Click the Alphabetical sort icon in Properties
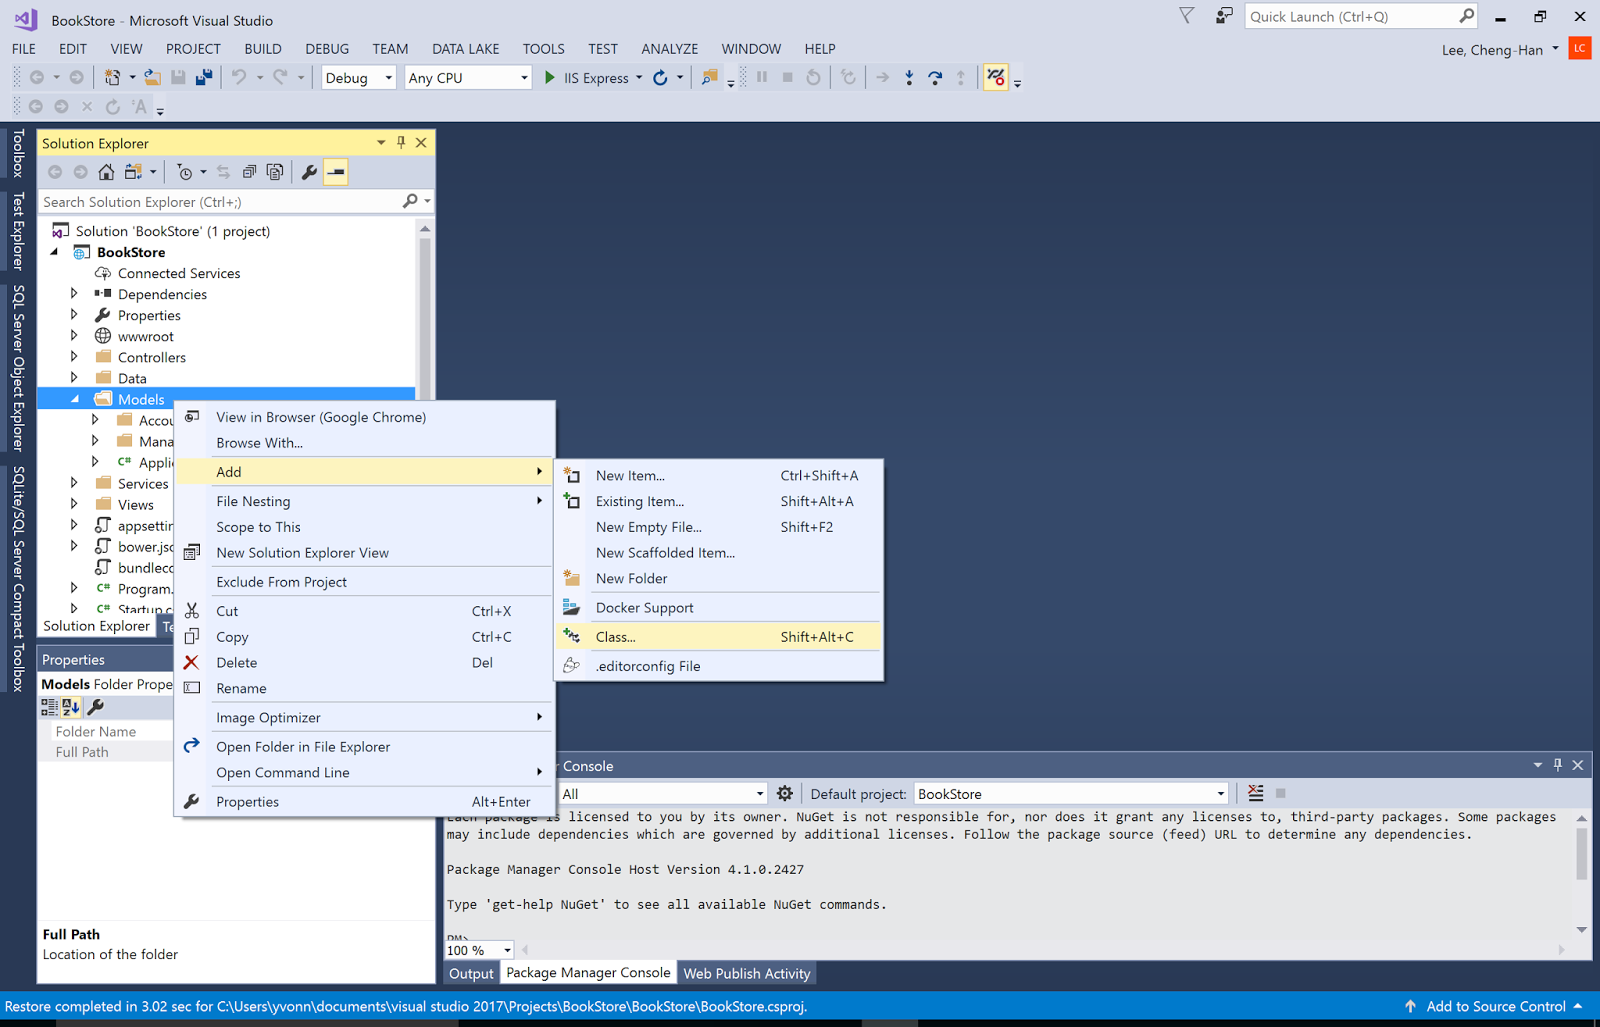 coord(71,707)
